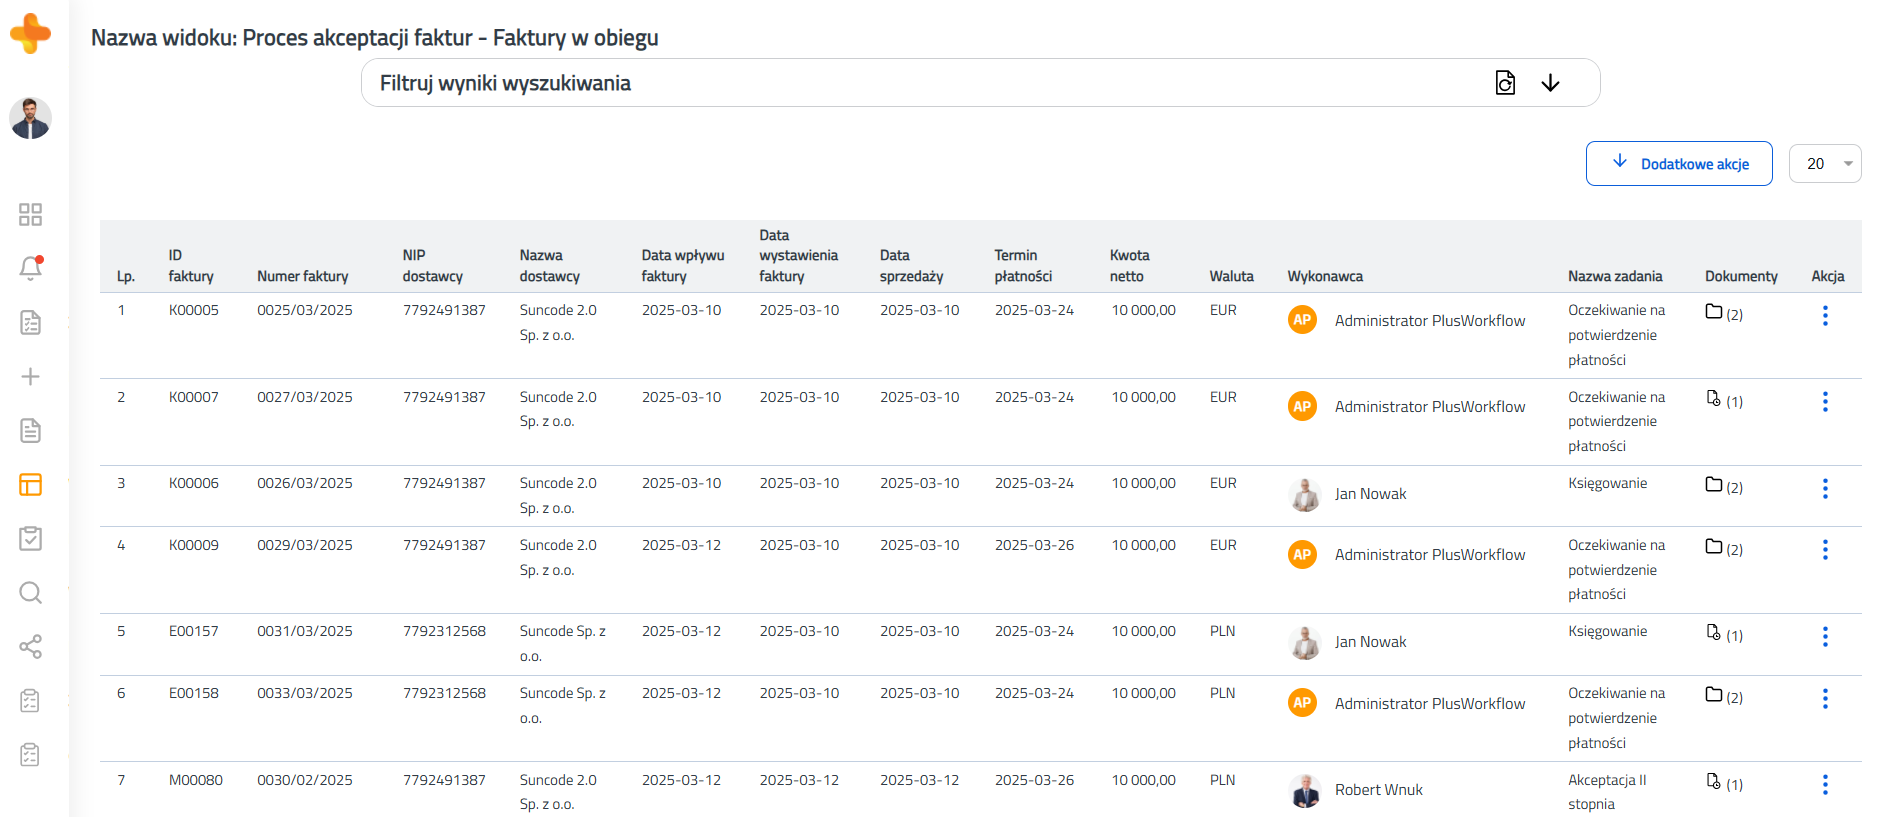Open action menu for invoice K00006
1892x817 pixels.
pos(1825,489)
